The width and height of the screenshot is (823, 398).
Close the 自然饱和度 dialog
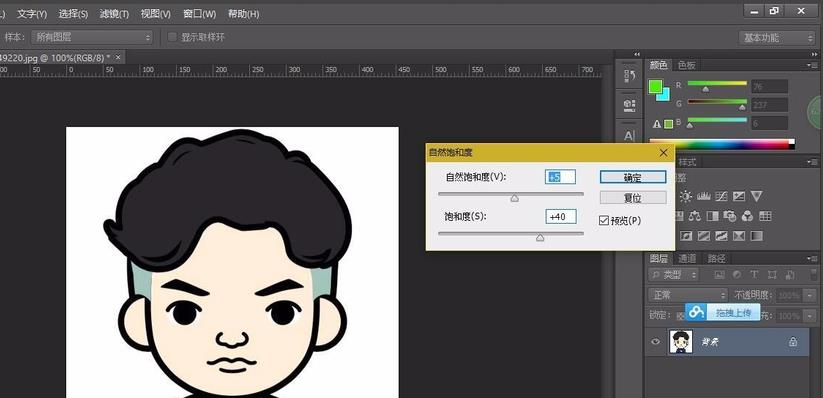pos(663,153)
